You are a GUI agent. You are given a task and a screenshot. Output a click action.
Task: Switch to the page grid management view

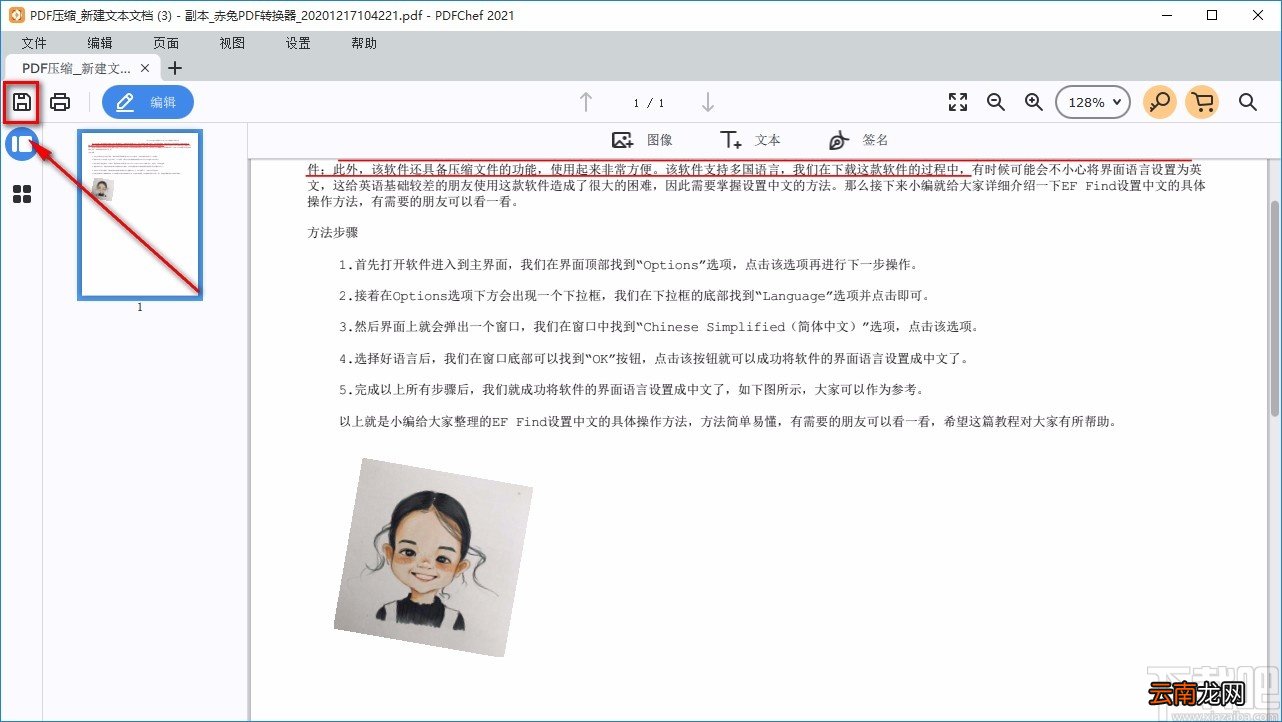22,194
